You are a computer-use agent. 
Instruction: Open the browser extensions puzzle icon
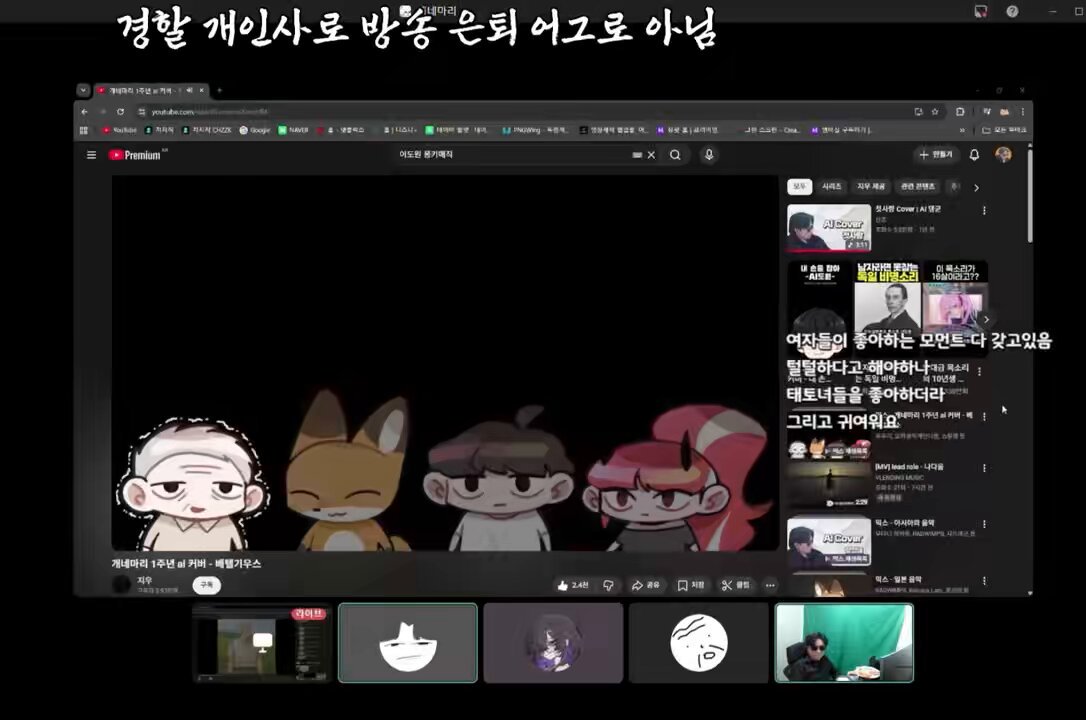(x=960, y=111)
